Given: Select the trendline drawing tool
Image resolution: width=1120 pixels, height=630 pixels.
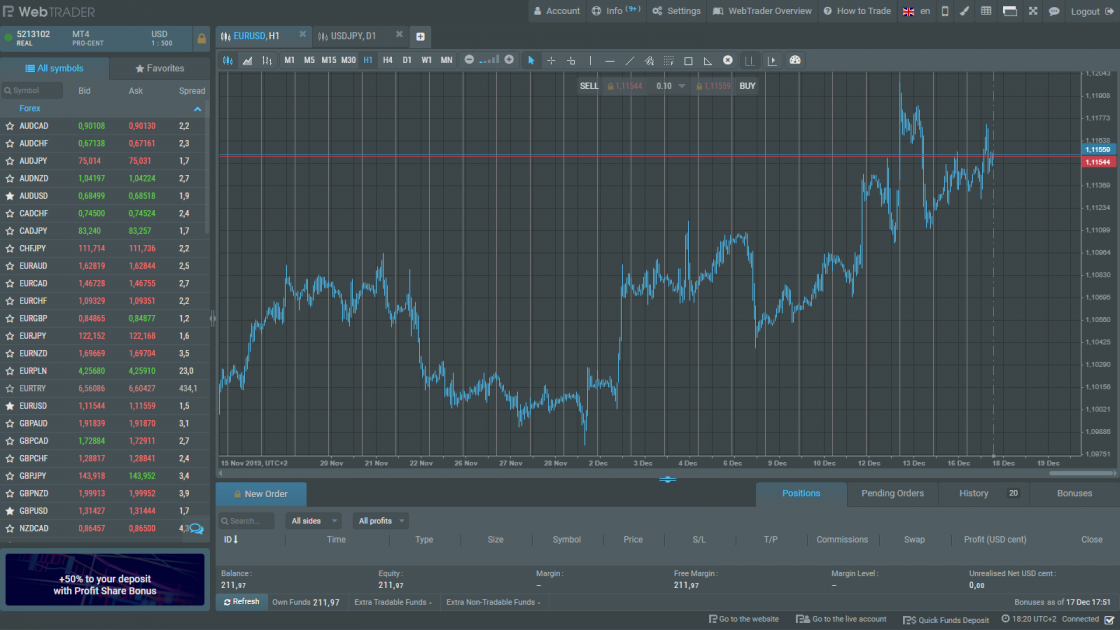Looking at the screenshot, I should [629, 61].
